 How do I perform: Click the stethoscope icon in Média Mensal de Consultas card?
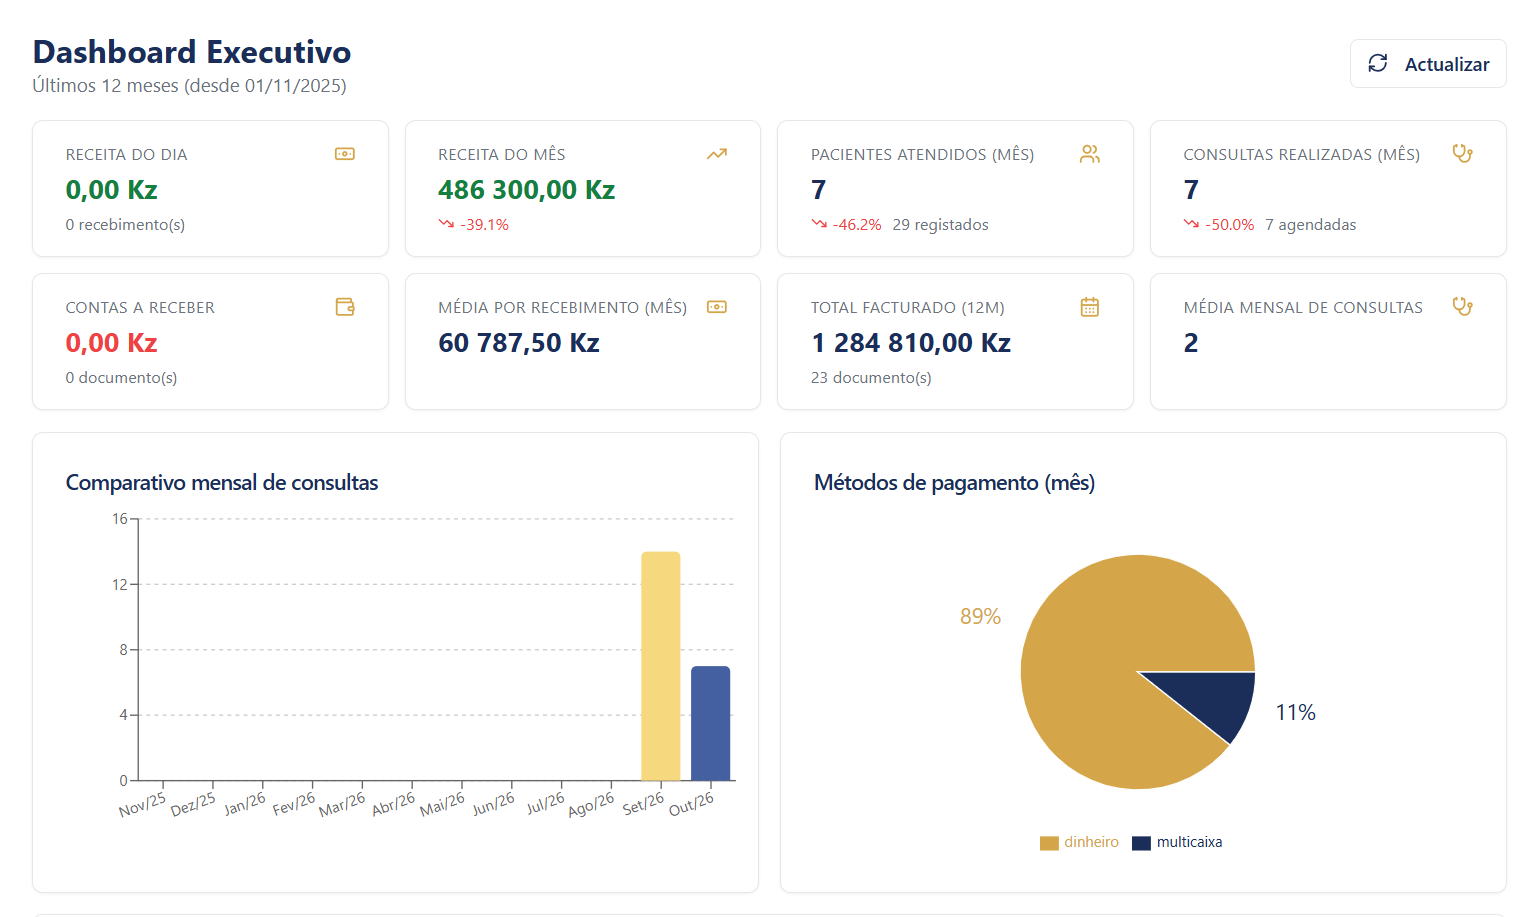coord(1462,307)
